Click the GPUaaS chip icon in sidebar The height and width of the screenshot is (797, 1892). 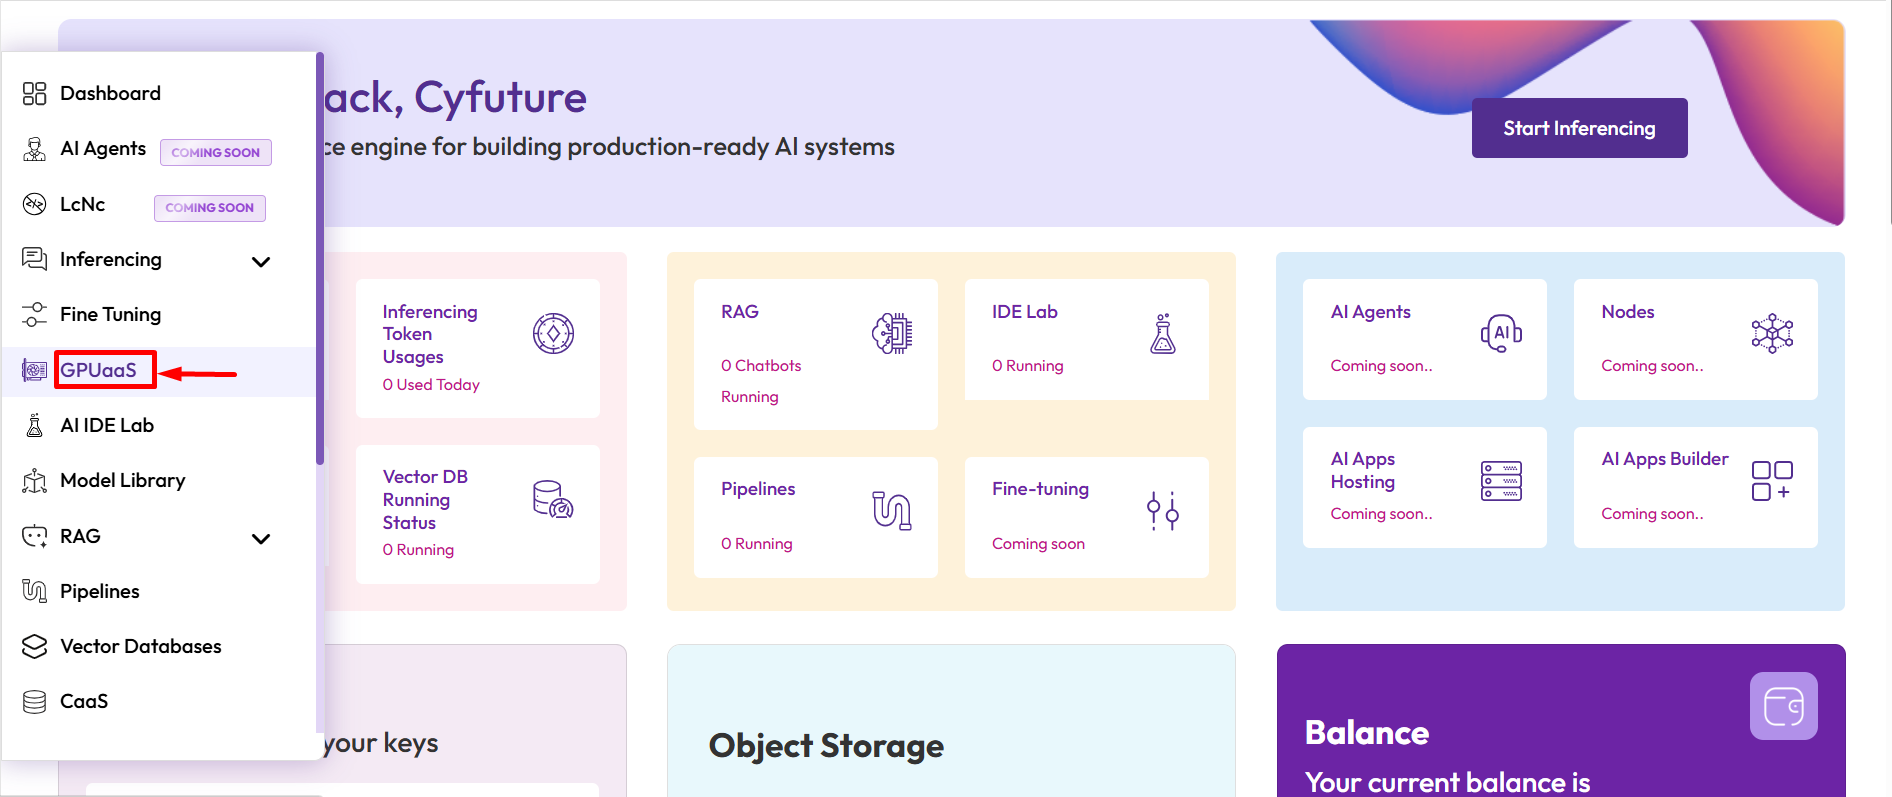(x=34, y=371)
